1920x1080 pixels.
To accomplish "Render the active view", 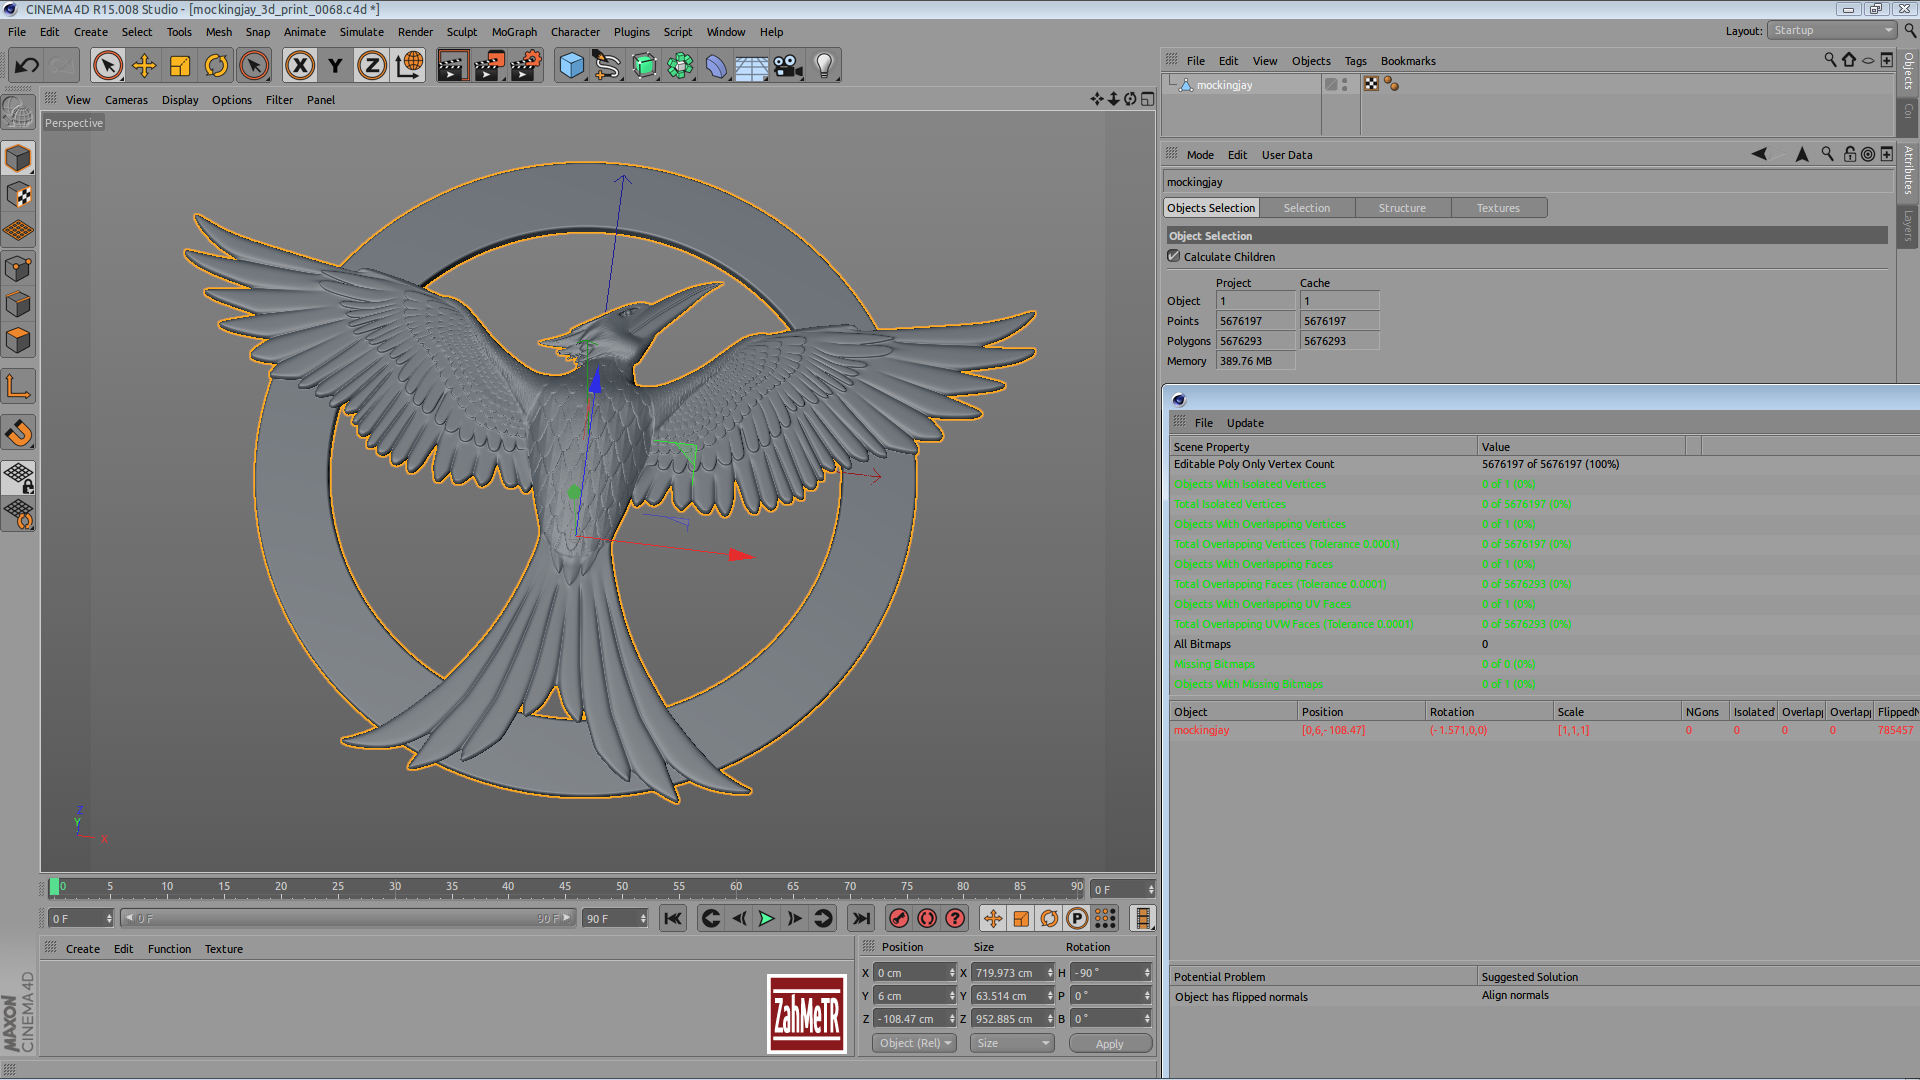I will [453, 65].
